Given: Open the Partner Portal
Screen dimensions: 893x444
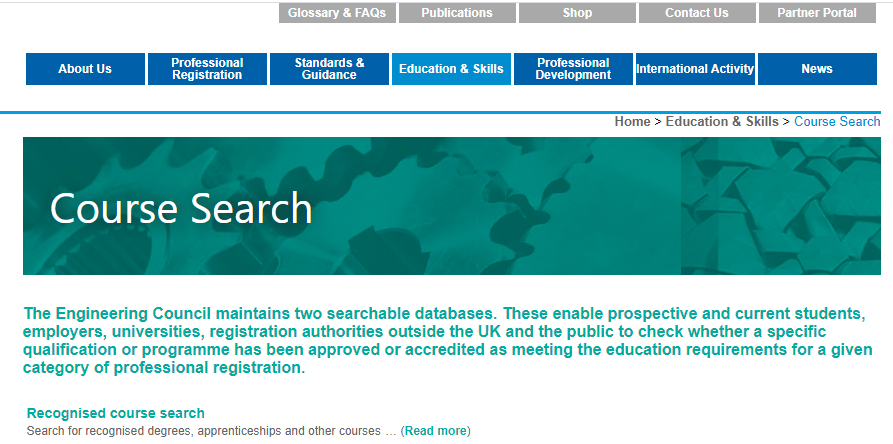Looking at the screenshot, I should (817, 13).
